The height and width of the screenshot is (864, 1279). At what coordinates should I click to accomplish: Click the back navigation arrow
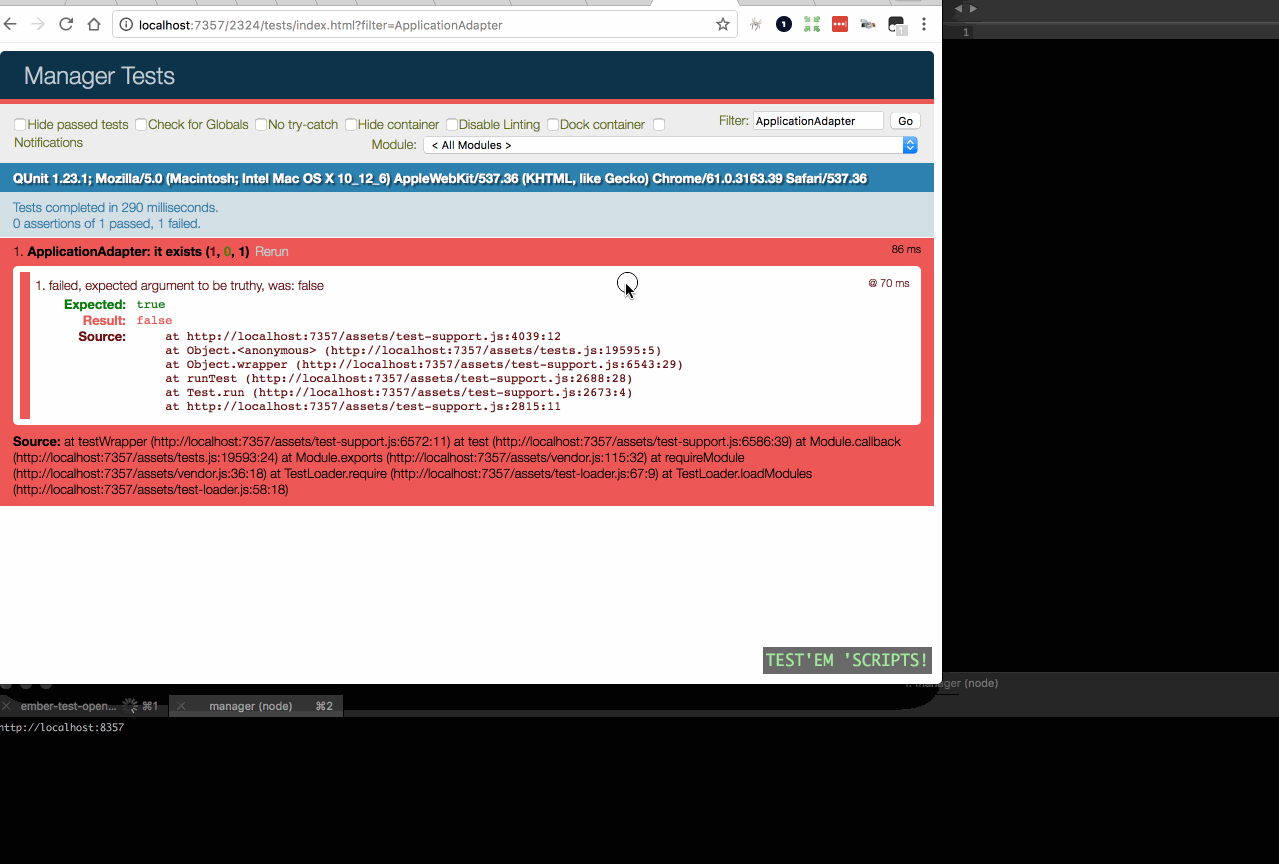[x=10, y=24]
